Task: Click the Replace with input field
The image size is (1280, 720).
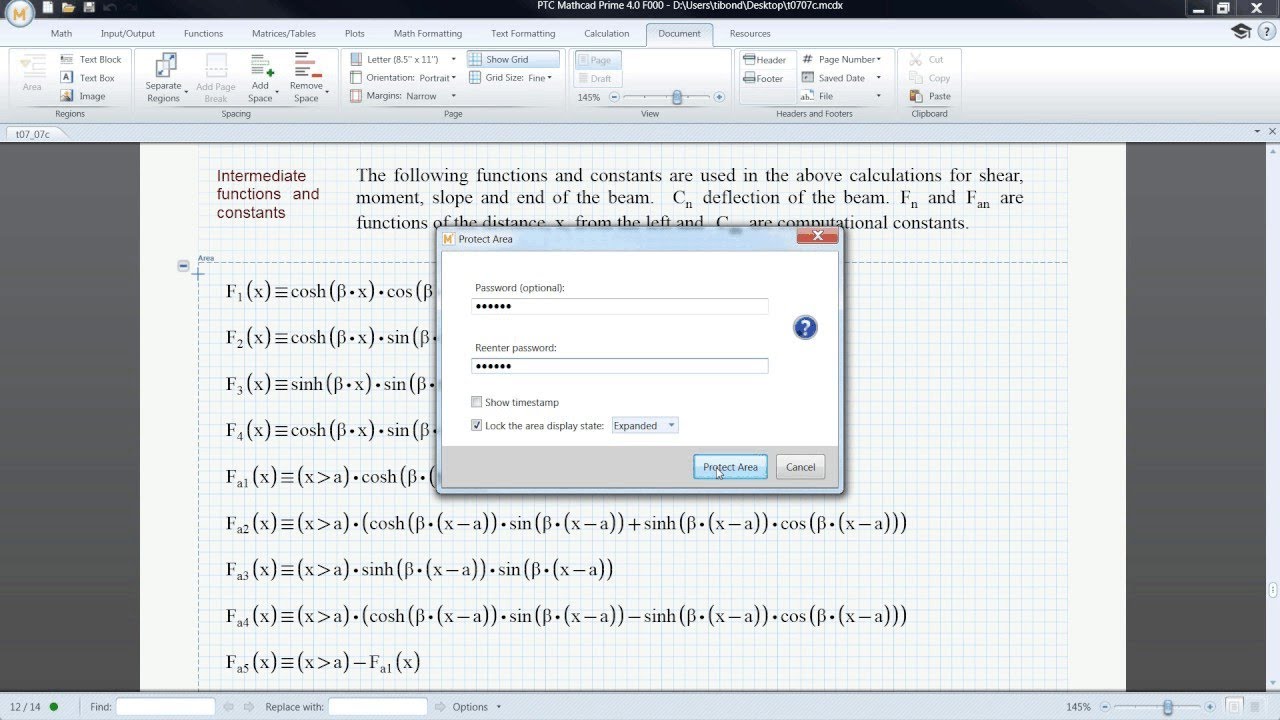Action: click(x=378, y=707)
